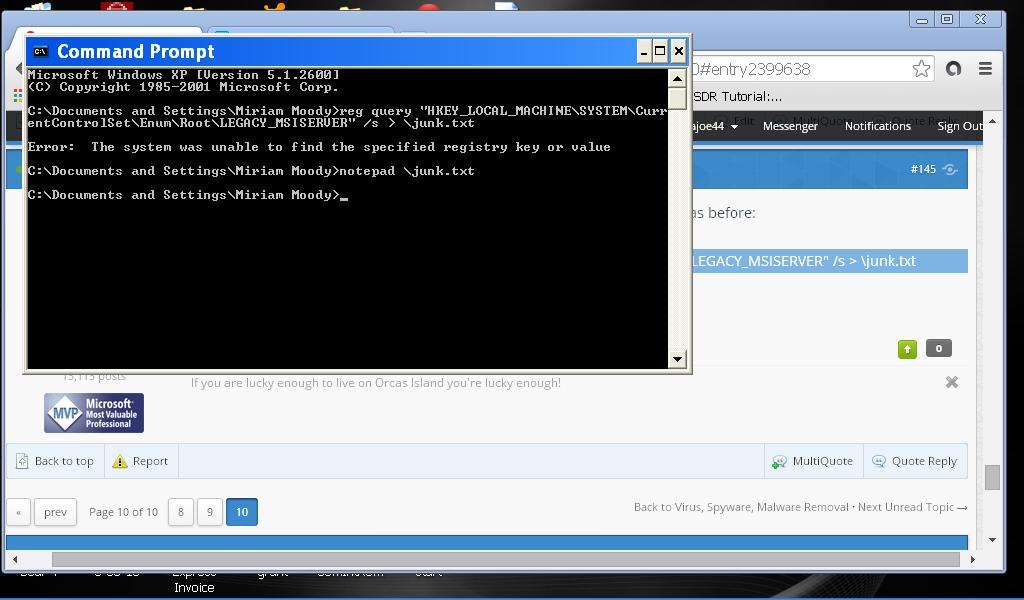Viewport: 1024px width, 600px height.
Task: Click the browser horizontal scroll right arrow
Action: pyautogui.click(x=972, y=559)
